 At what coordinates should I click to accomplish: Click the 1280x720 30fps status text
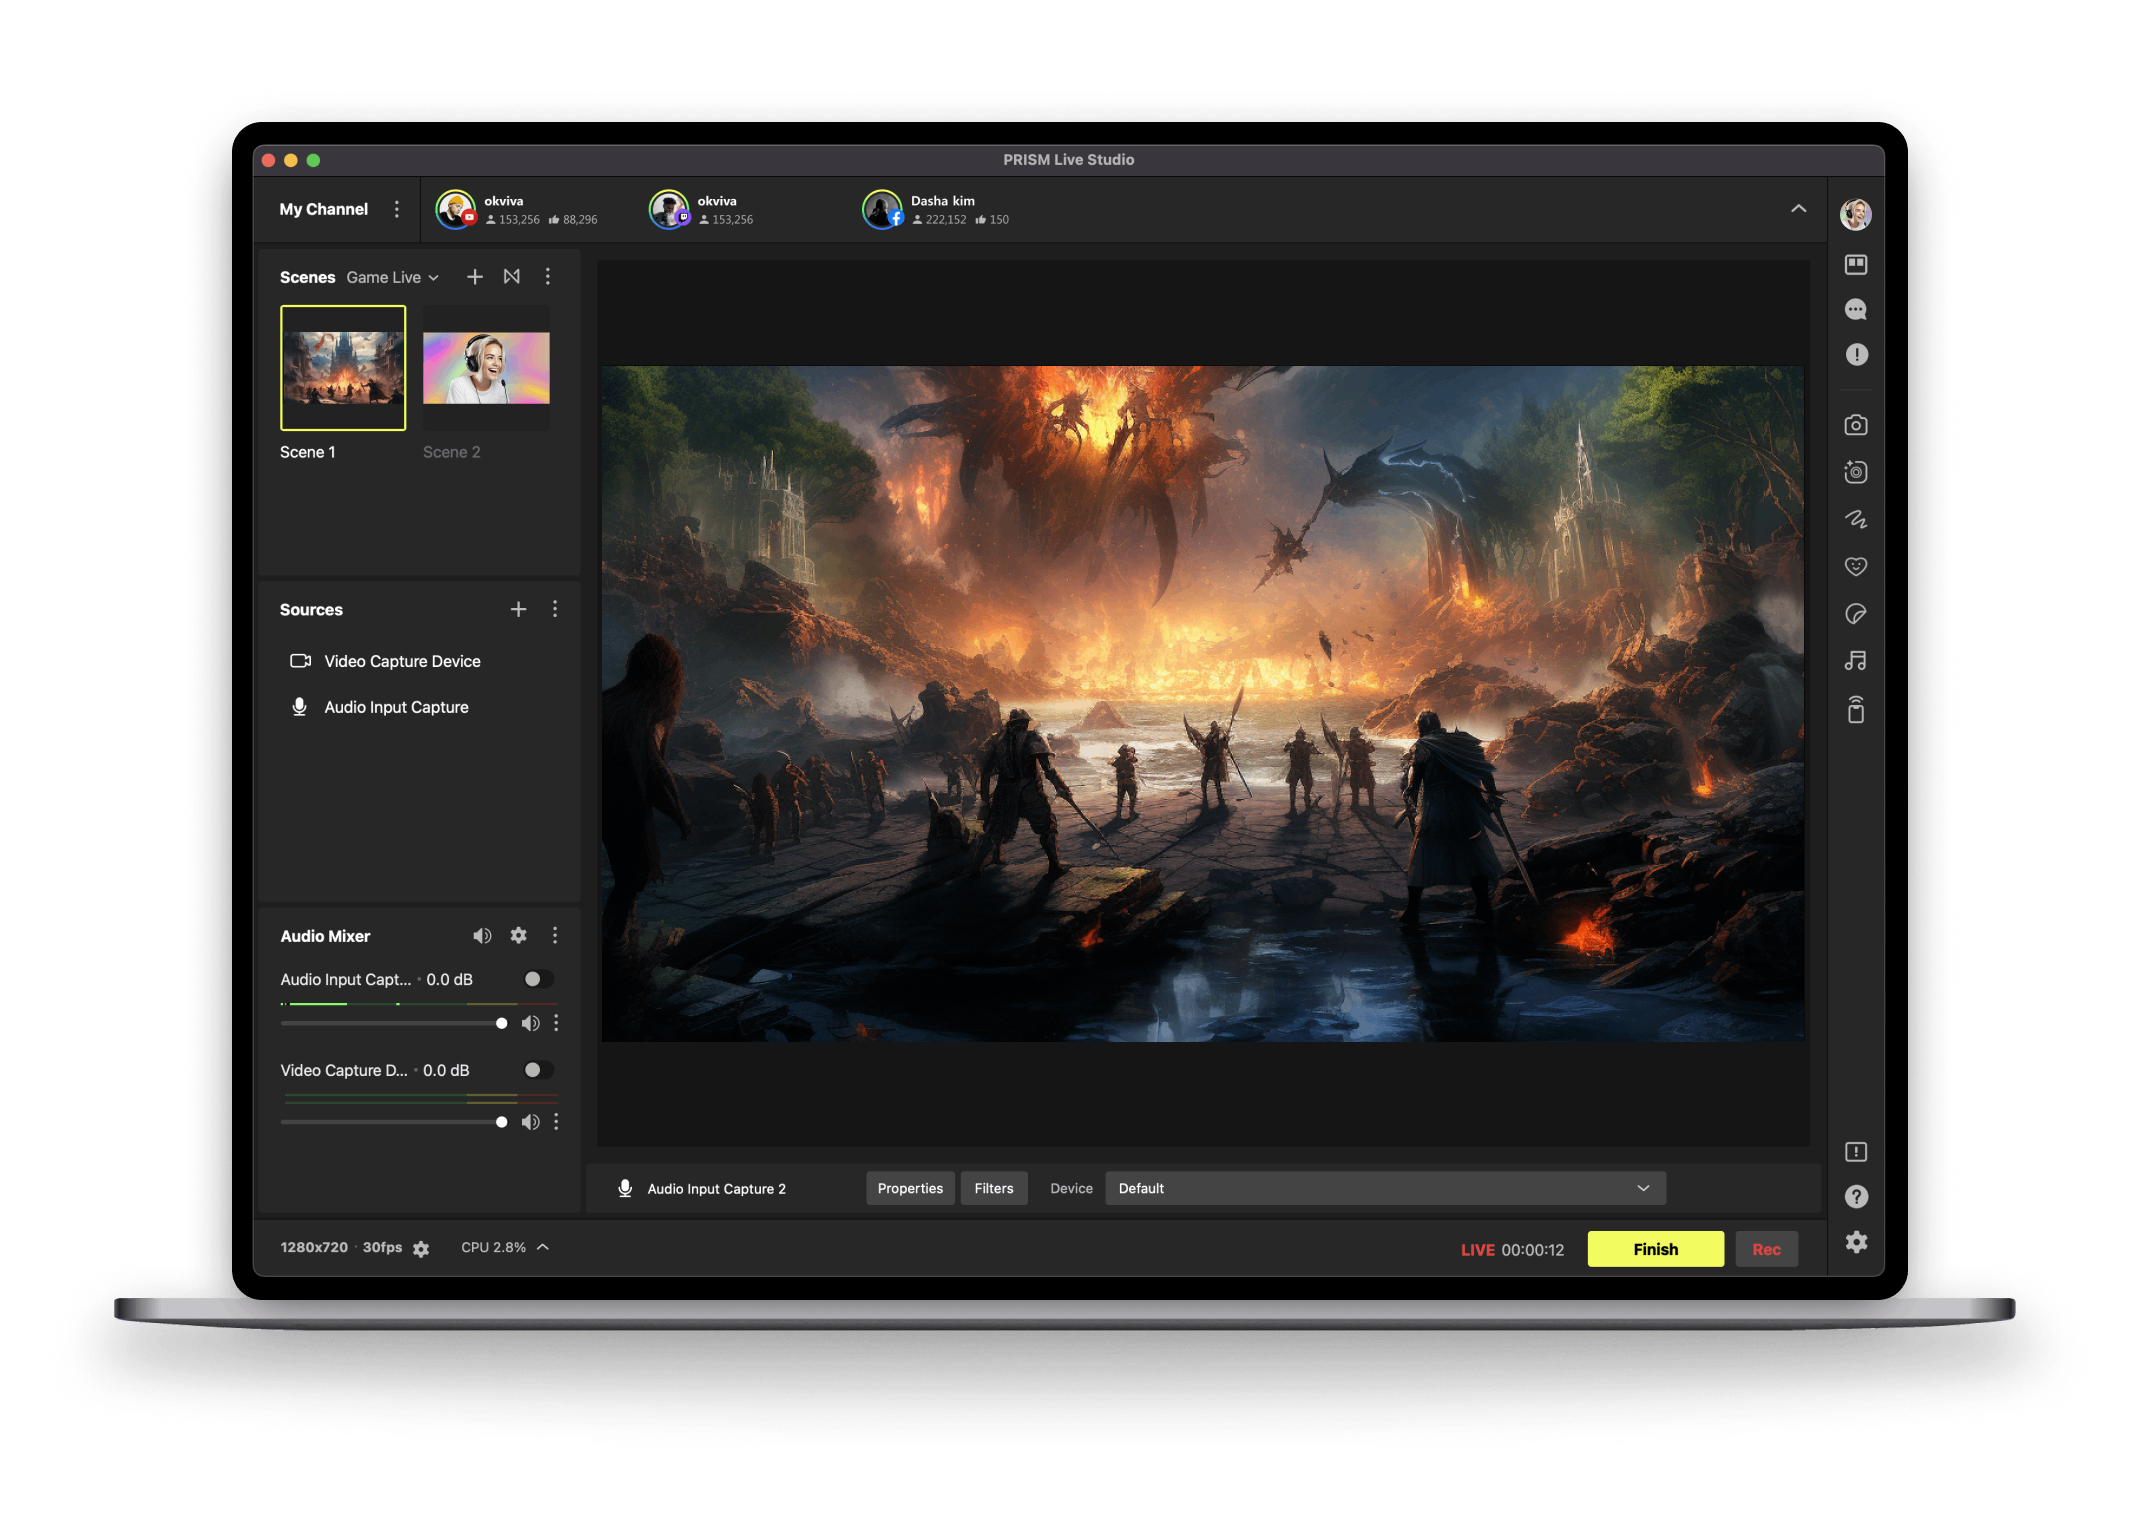[x=341, y=1247]
